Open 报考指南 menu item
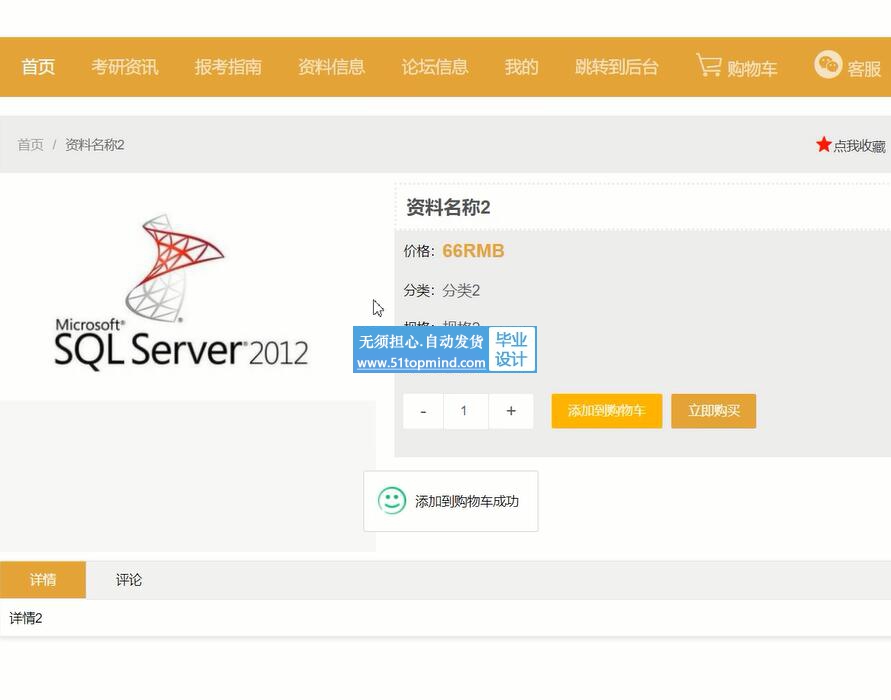Viewport: 891px width, 700px height. pos(228,67)
